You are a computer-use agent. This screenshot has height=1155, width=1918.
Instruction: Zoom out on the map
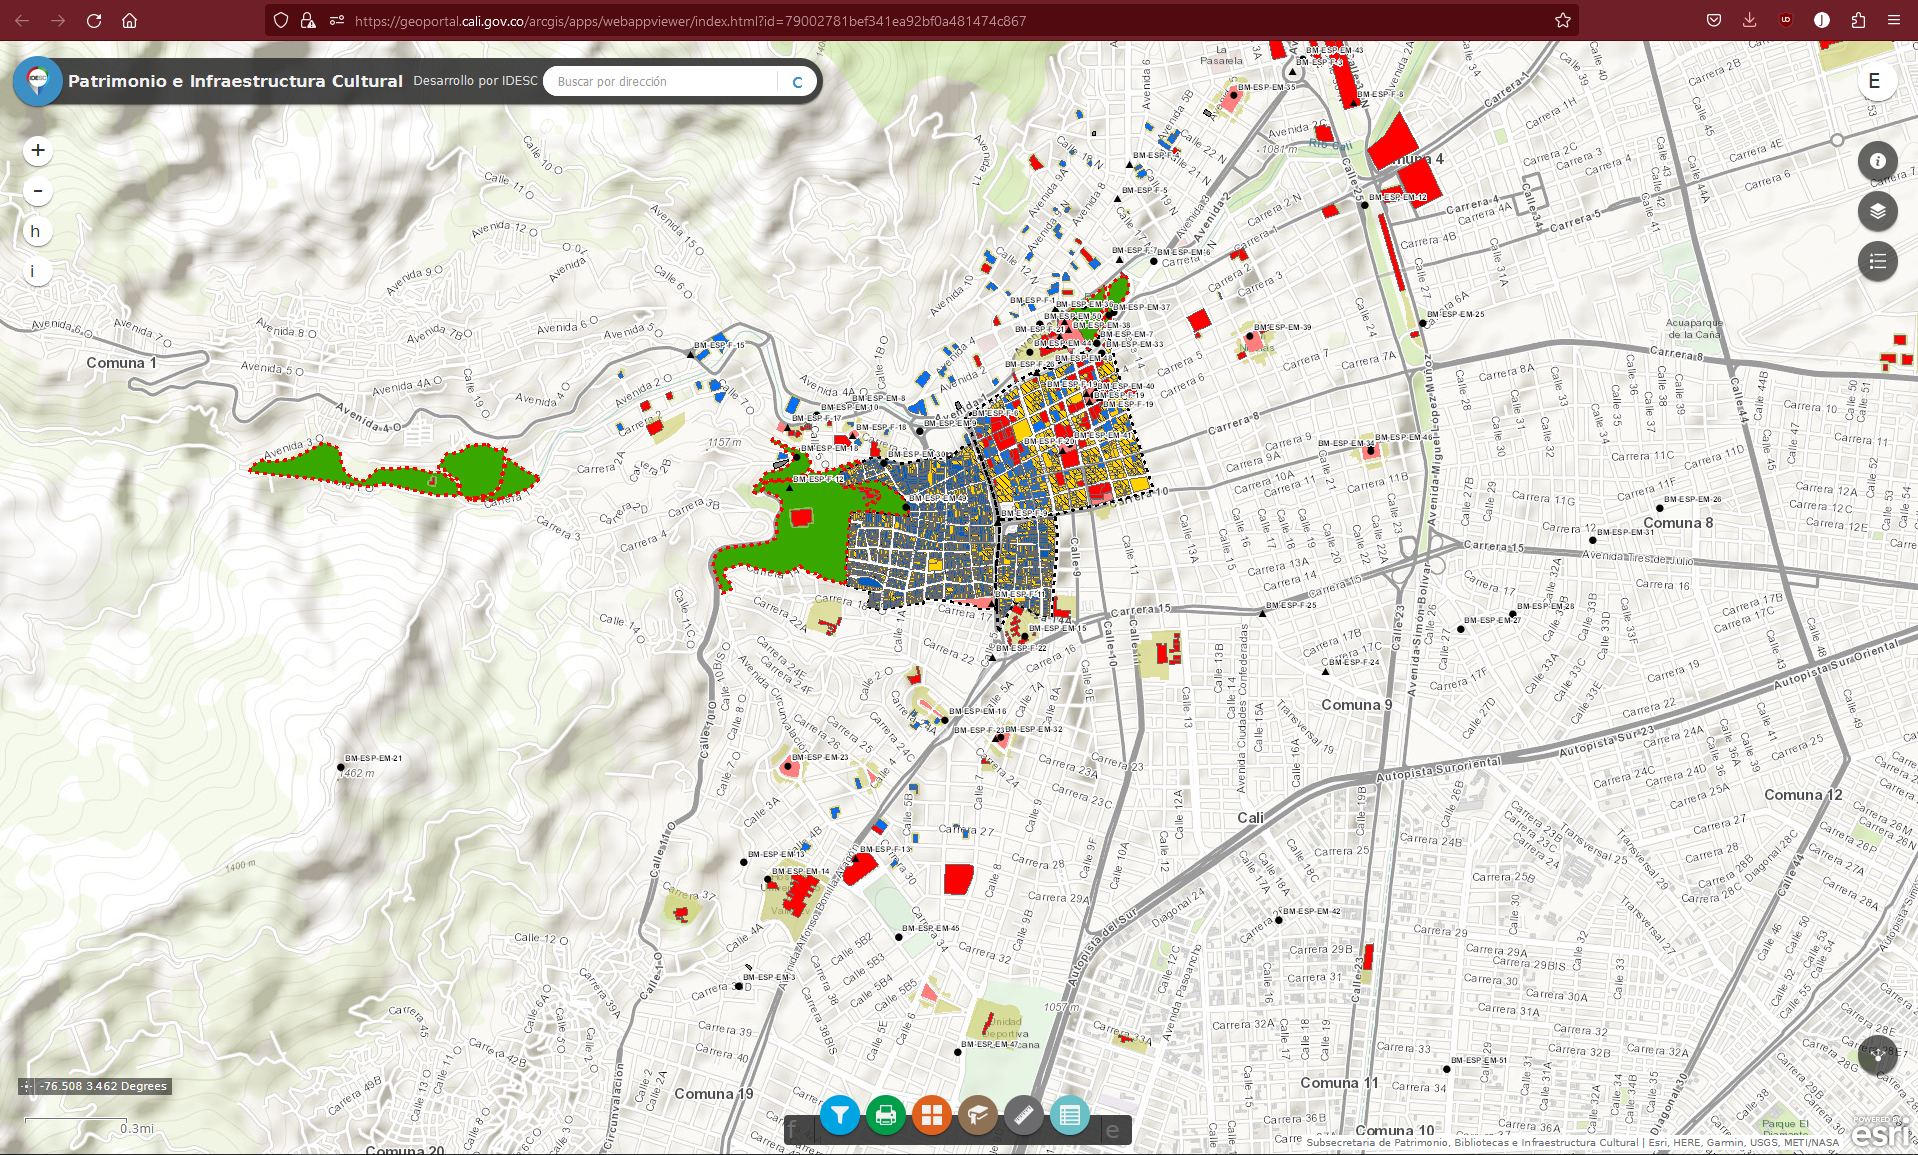[x=38, y=190]
